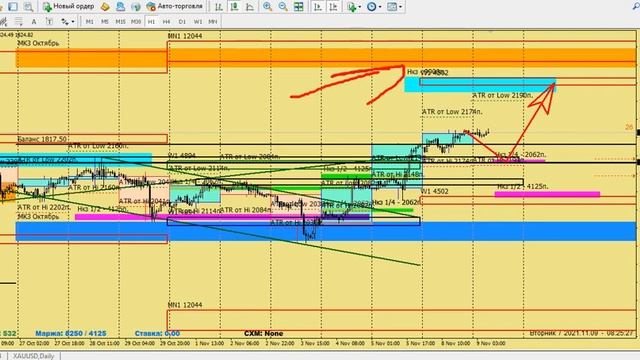Click the top 'MN1 12044' label
Screen dimensions: 640x360
coord(185,36)
